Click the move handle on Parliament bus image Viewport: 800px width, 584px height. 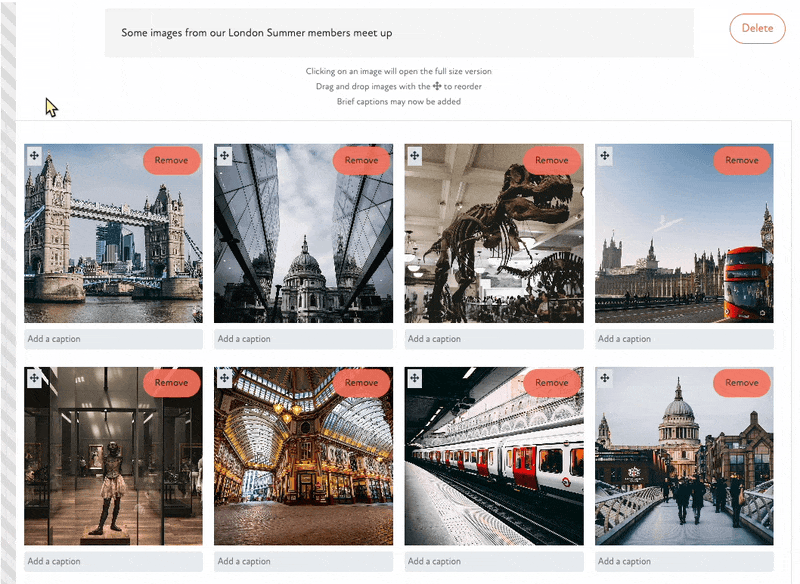pos(604,155)
